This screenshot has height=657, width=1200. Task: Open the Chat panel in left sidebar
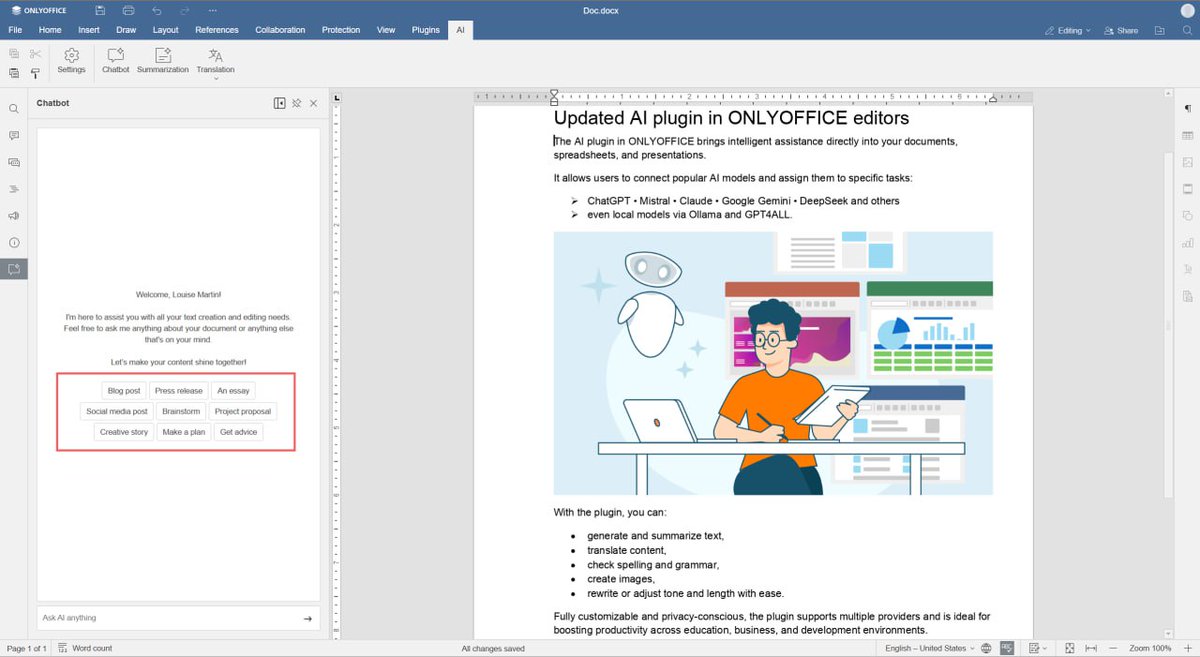[x=14, y=162]
